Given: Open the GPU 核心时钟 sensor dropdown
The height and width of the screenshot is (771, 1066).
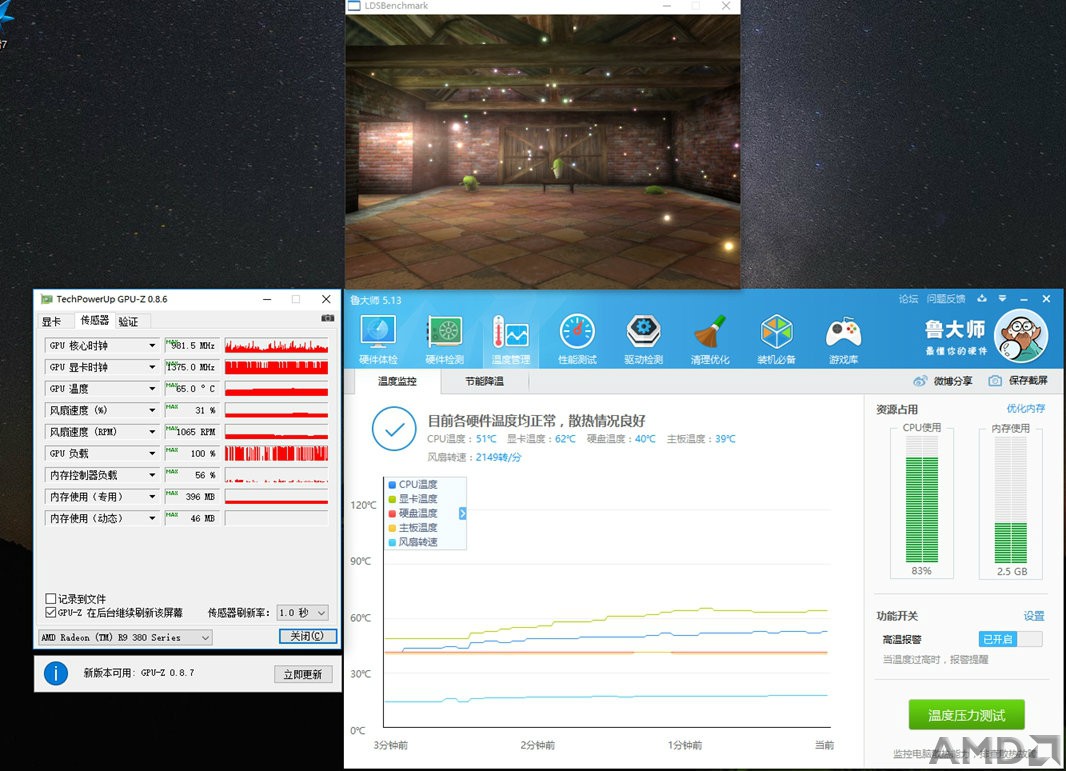Looking at the screenshot, I should pos(152,345).
